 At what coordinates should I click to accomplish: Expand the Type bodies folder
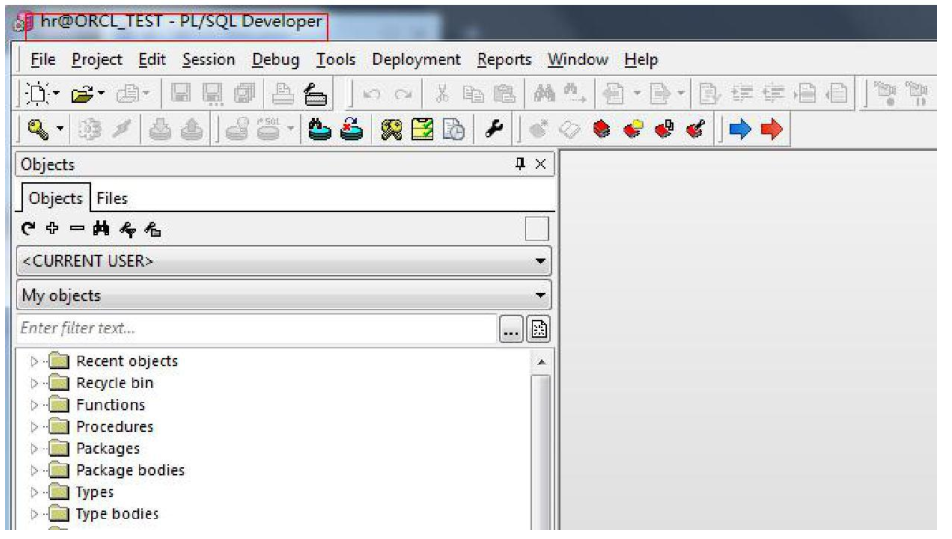(34, 514)
